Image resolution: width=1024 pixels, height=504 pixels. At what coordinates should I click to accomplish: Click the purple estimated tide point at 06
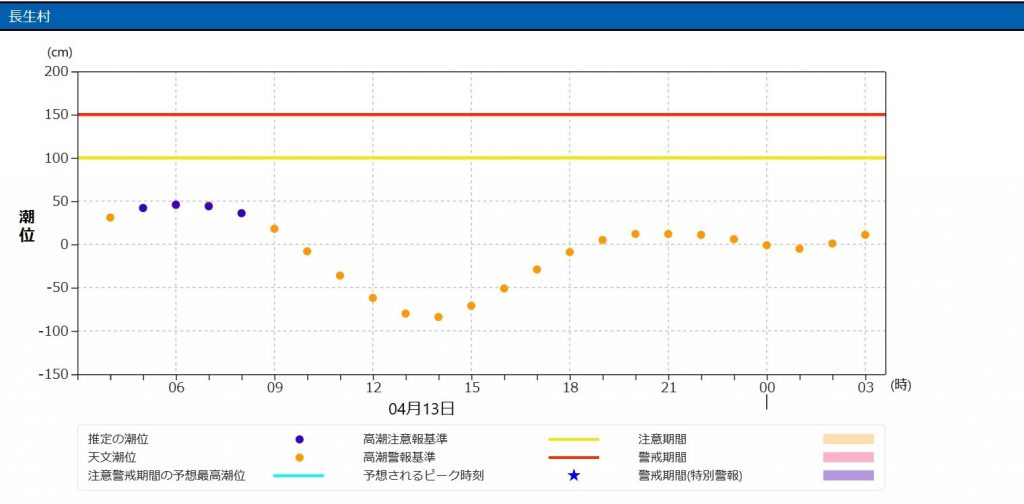tap(176, 205)
